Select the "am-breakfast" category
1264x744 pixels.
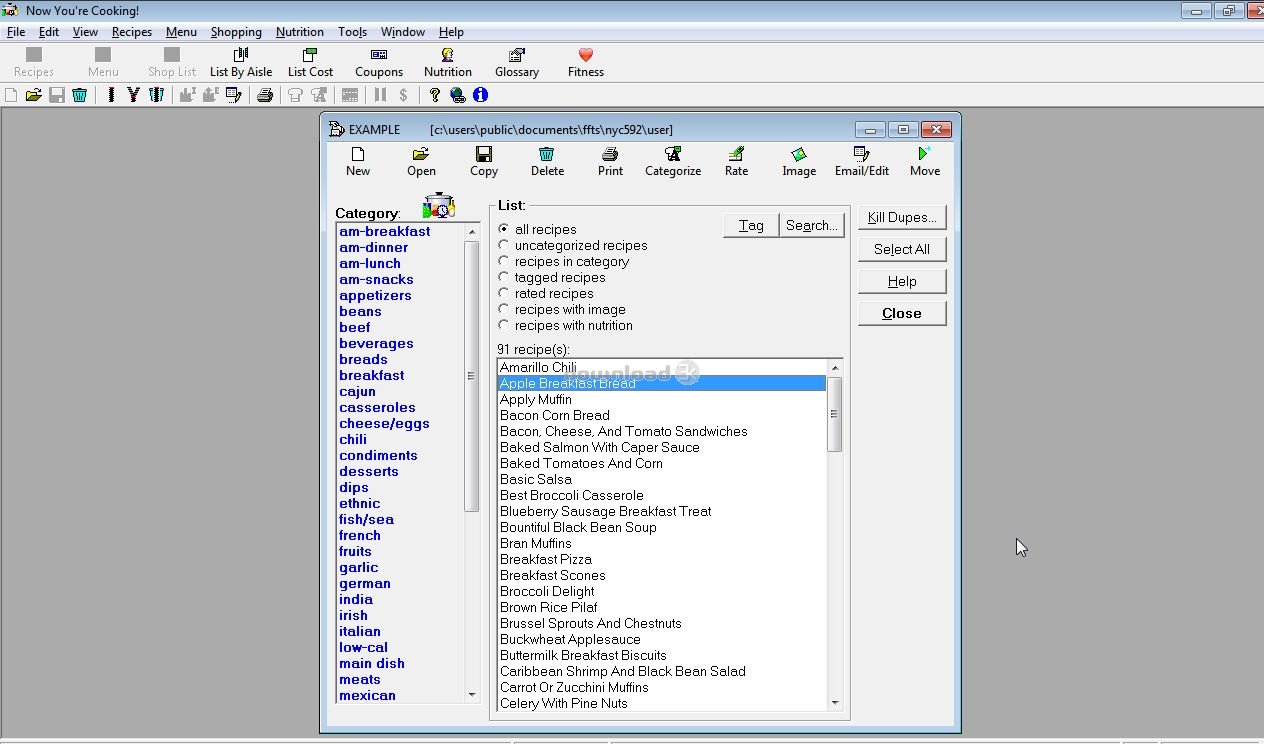click(x=385, y=231)
